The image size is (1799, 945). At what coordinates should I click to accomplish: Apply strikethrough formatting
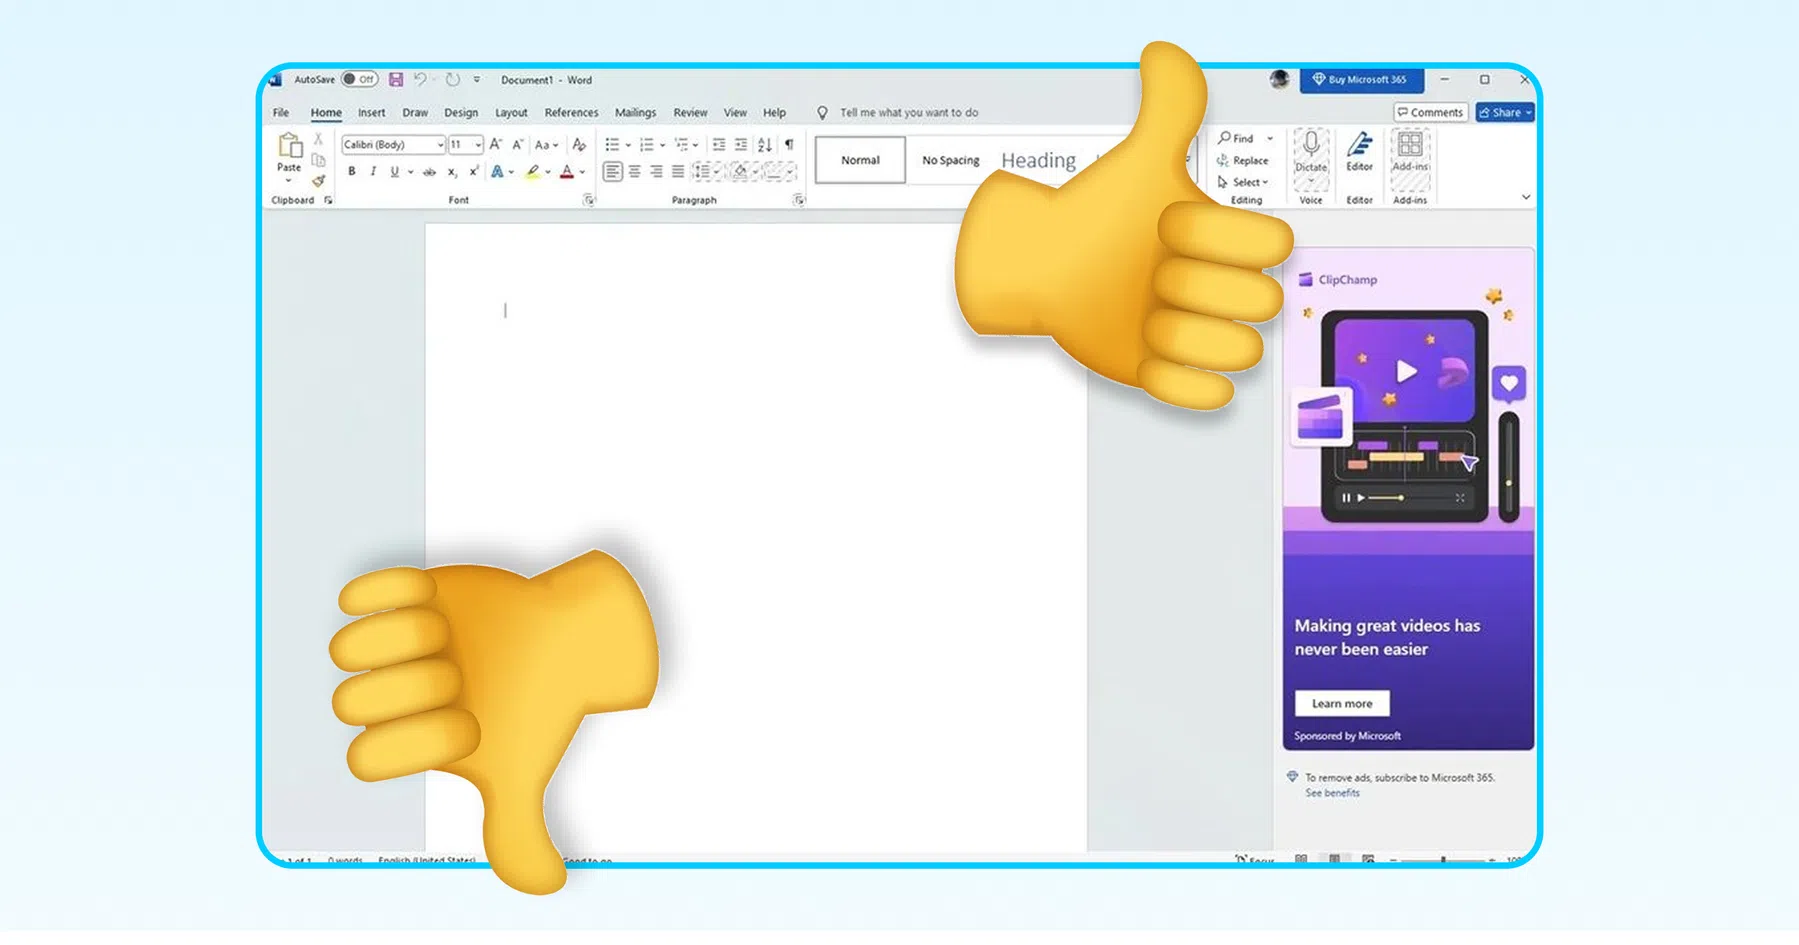(429, 172)
